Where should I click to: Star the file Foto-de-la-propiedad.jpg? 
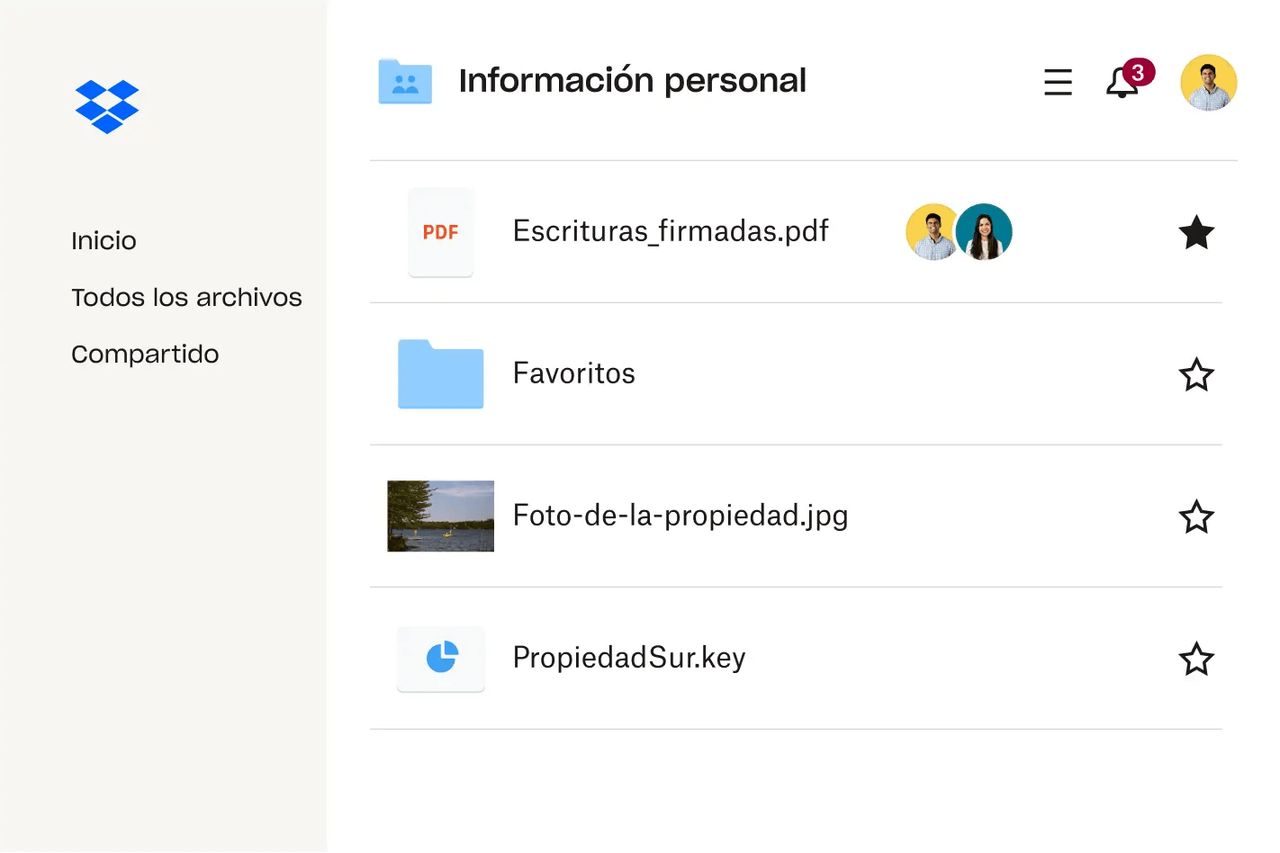coord(1196,517)
